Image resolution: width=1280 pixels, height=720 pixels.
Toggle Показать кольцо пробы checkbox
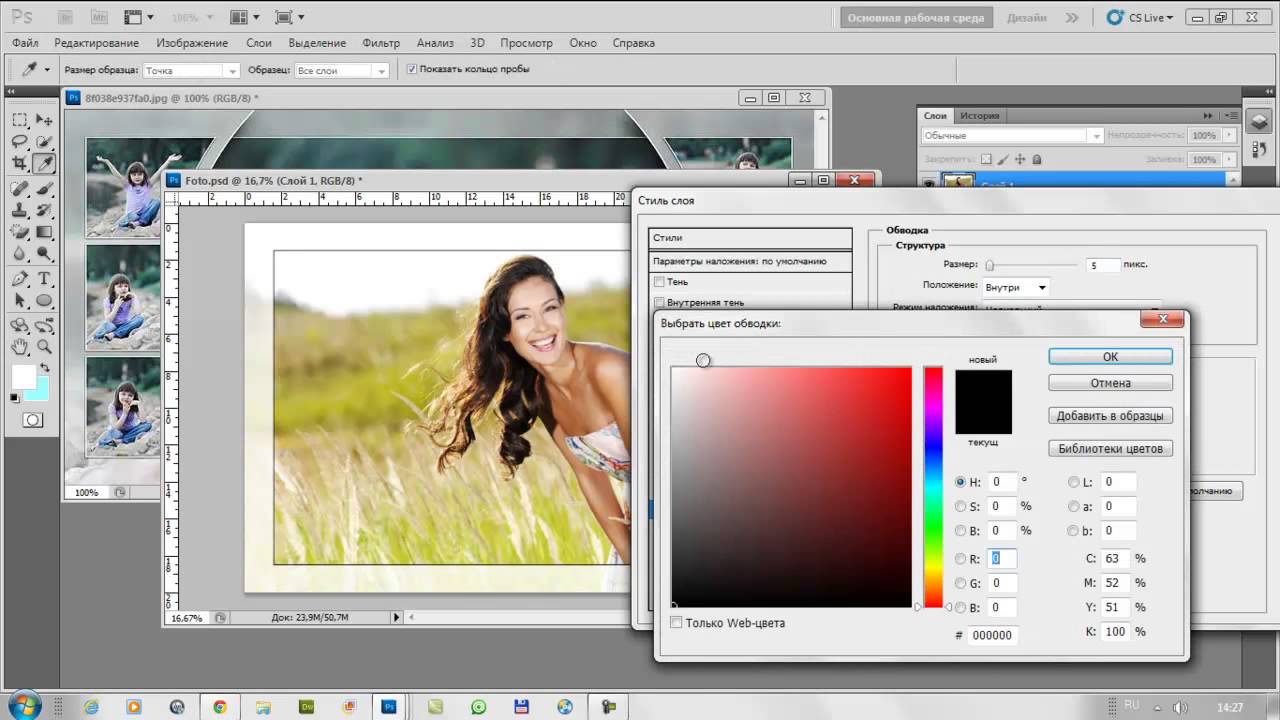point(411,69)
